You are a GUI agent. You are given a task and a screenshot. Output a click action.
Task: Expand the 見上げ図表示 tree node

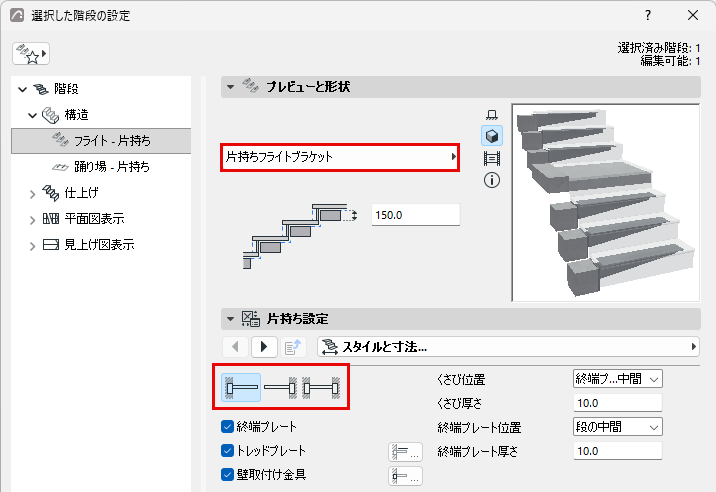(x=32, y=246)
